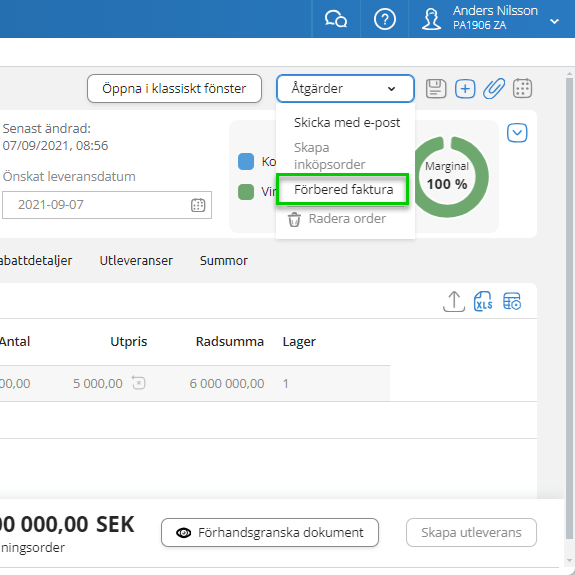
Task: Click the save diskette icon
Action: [x=436, y=88]
